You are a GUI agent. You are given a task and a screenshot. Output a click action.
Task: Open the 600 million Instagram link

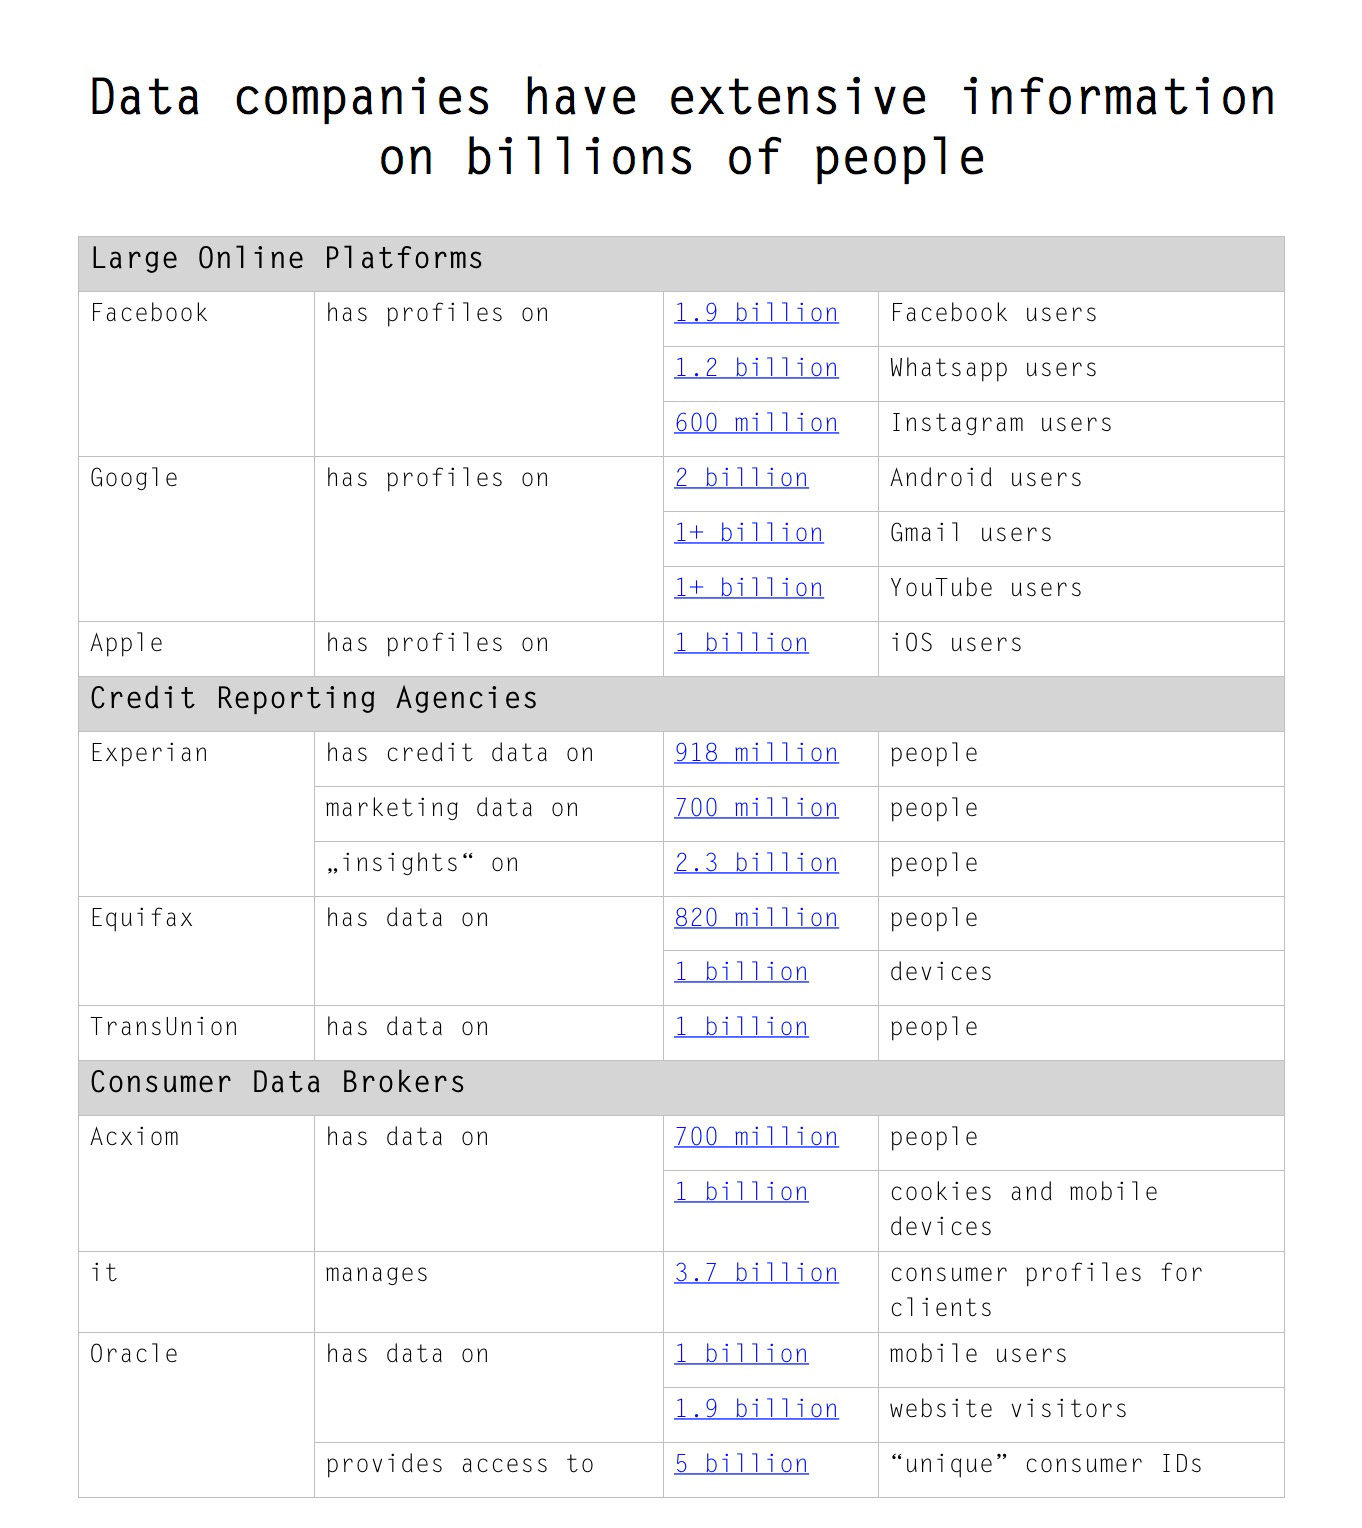756,424
